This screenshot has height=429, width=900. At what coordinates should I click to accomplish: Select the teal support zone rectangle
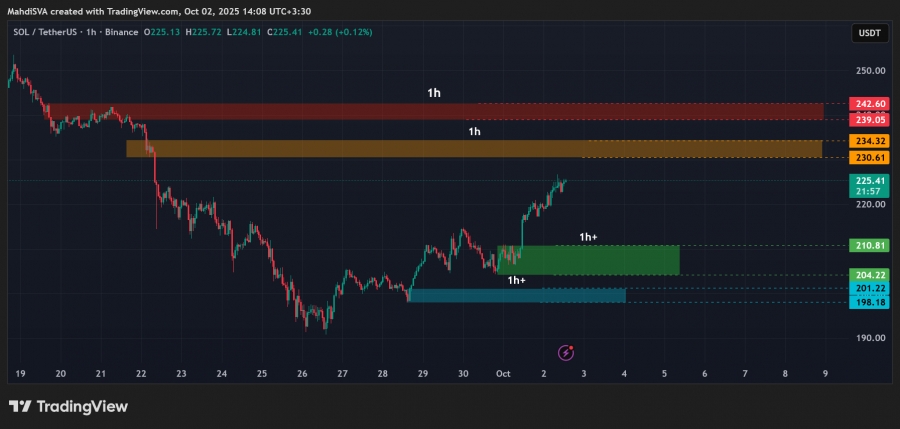click(x=515, y=295)
